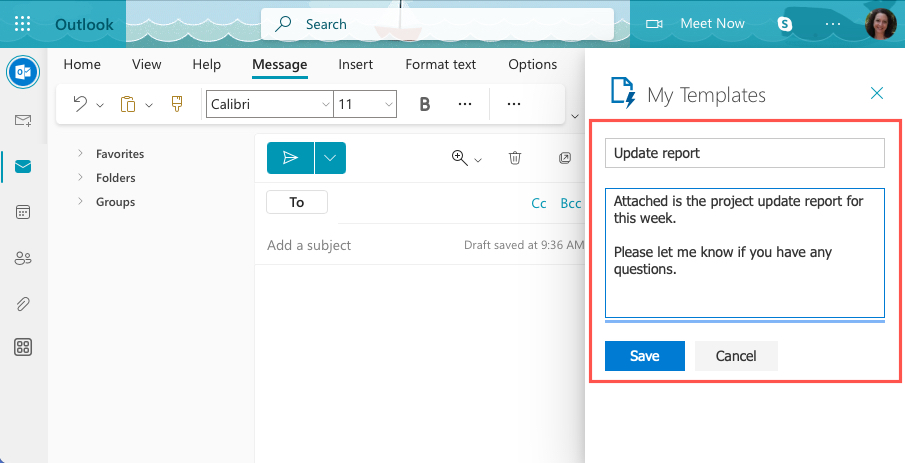Open more formatting options next to Bold

click(465, 104)
